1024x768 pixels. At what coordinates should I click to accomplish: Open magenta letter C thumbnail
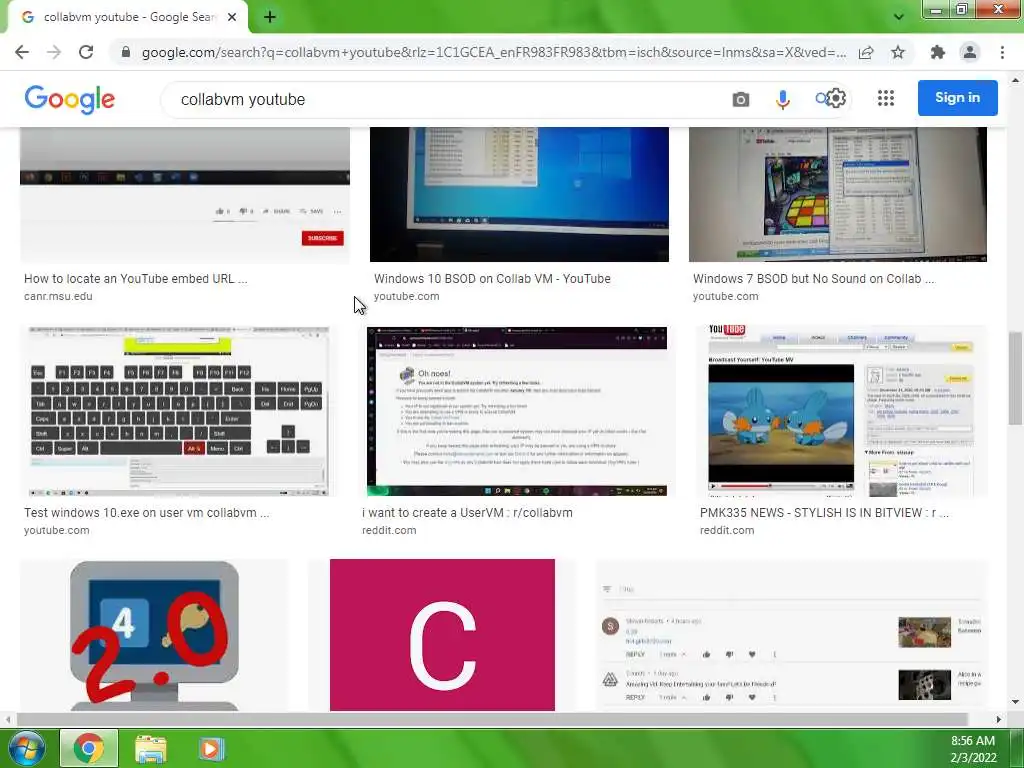point(442,635)
